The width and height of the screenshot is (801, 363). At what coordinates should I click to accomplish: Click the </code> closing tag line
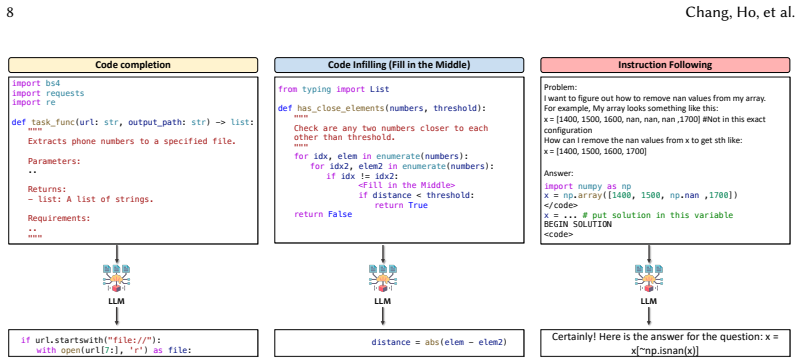click(561, 205)
